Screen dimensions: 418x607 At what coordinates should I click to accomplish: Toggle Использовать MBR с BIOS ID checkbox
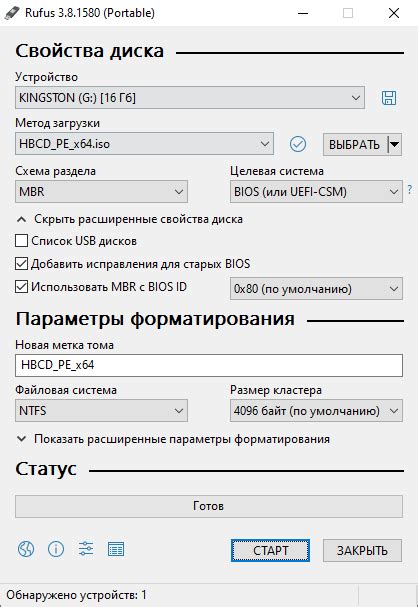pos(21,287)
